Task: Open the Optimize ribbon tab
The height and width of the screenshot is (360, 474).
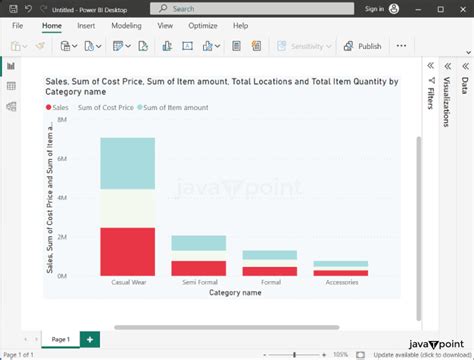Action: point(203,26)
